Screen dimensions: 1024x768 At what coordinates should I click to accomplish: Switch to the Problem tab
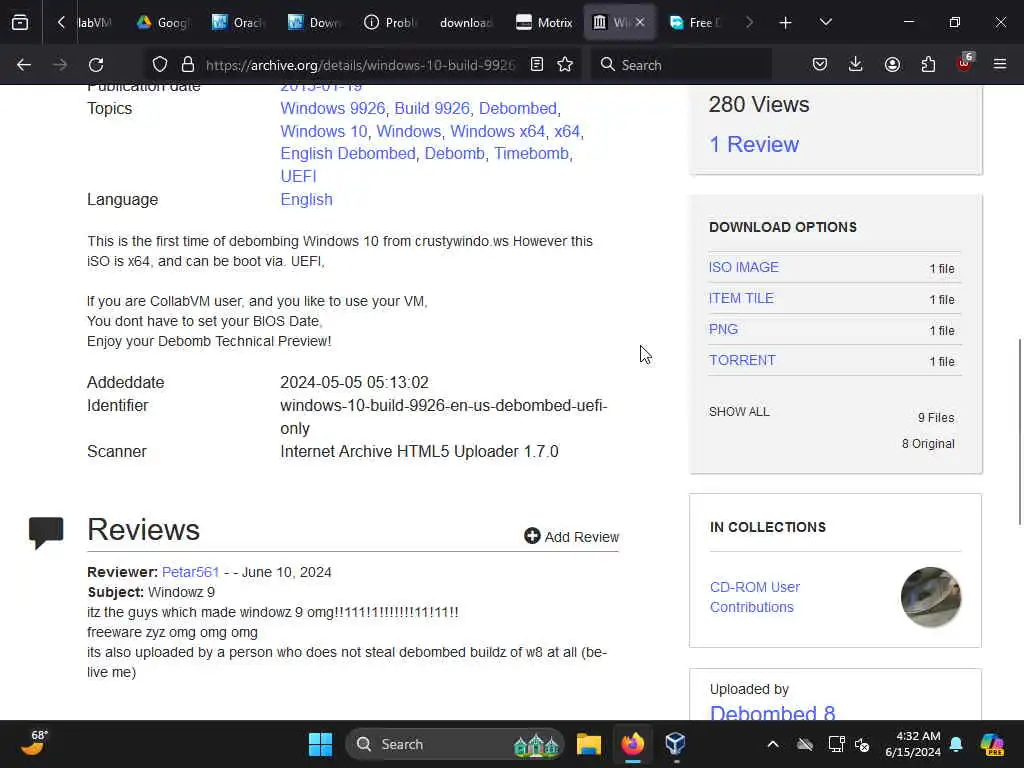click(391, 23)
